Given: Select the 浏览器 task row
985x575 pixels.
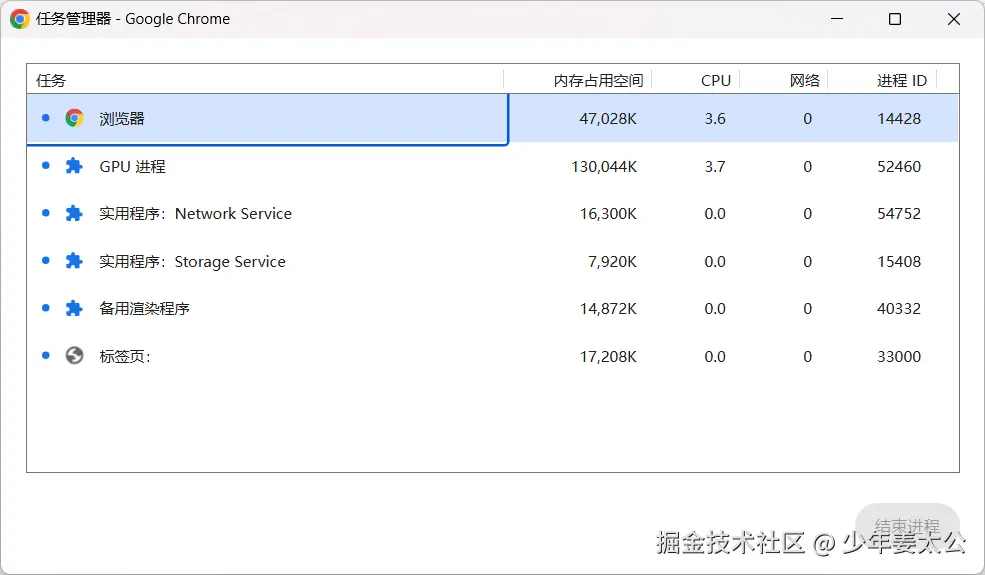Looking at the screenshot, I should [493, 119].
